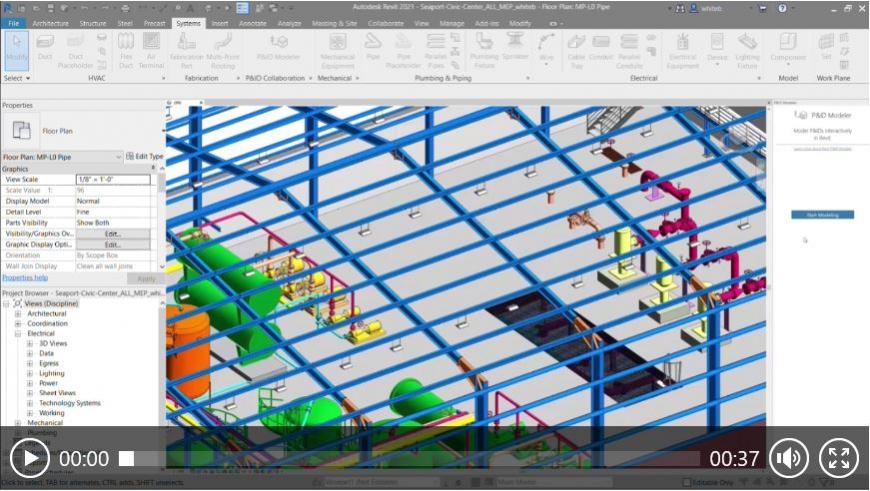Select the Duct Placeholder tool

tap(75, 51)
